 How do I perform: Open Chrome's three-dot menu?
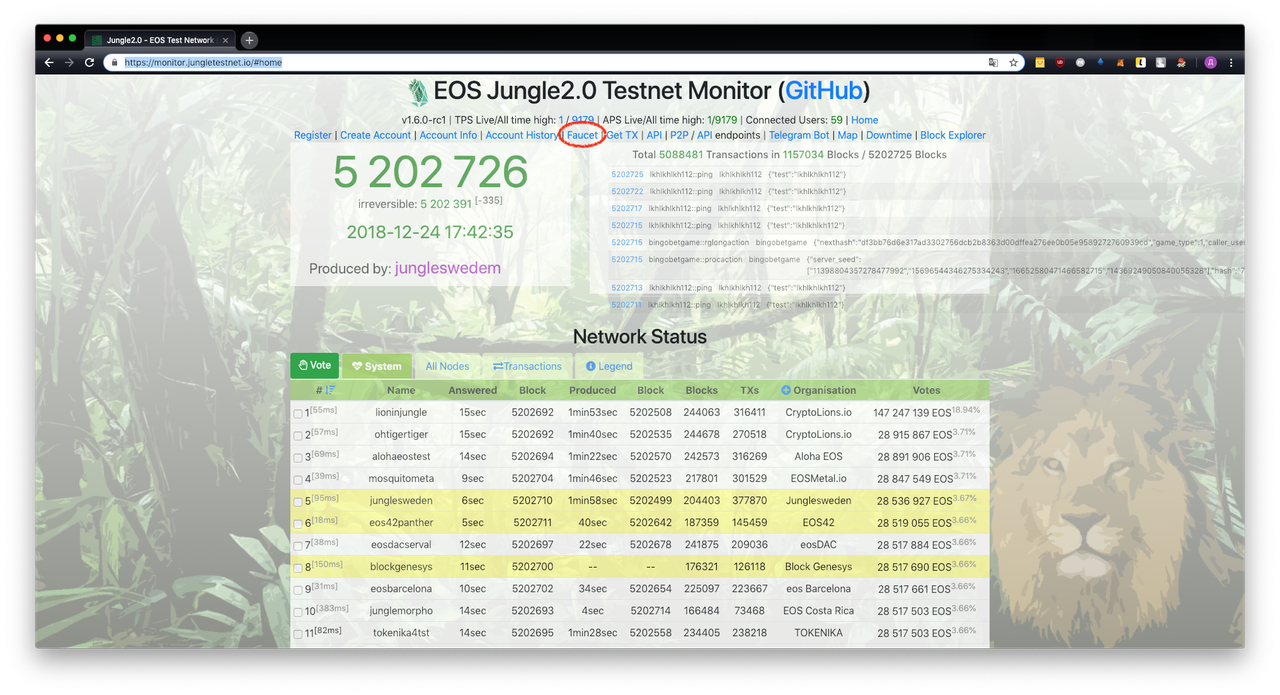click(1231, 62)
